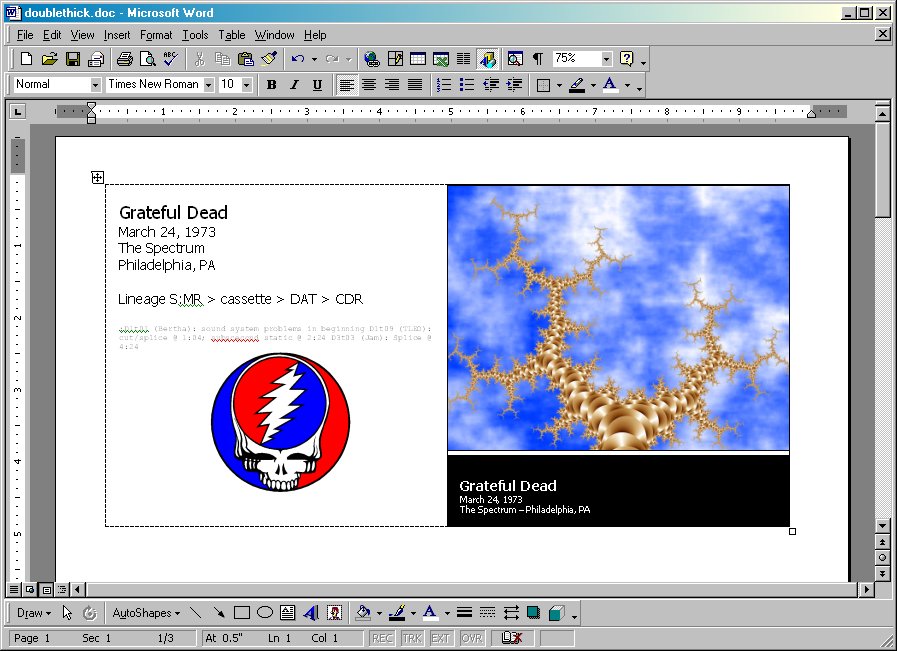Justify the text
The height and width of the screenshot is (651, 897).
coord(415,85)
